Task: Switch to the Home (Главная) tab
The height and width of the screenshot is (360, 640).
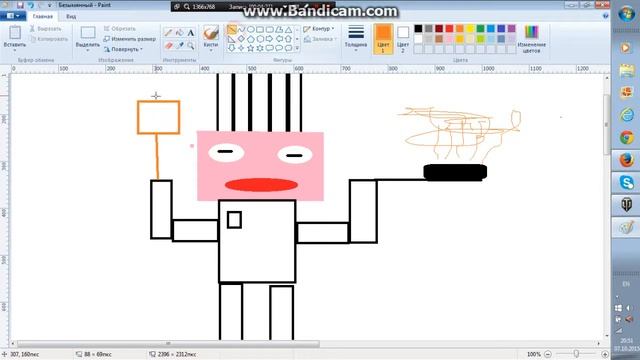Action: tap(42, 16)
